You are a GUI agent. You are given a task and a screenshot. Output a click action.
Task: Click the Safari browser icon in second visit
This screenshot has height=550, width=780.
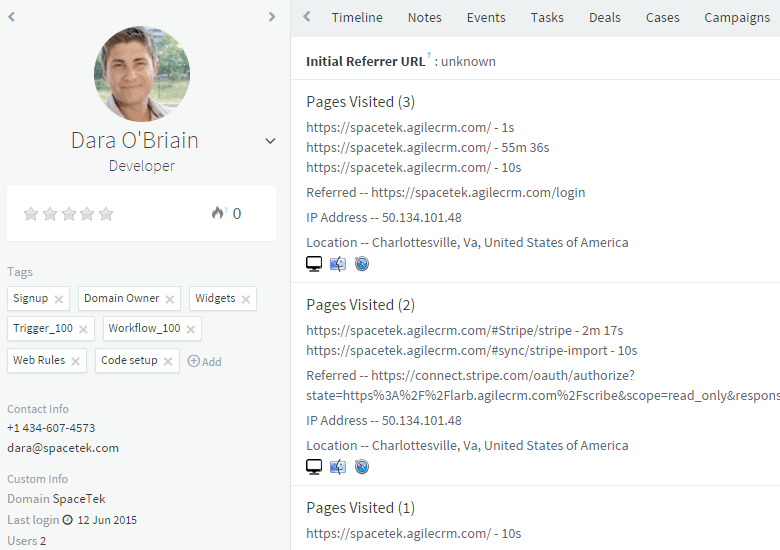362,466
